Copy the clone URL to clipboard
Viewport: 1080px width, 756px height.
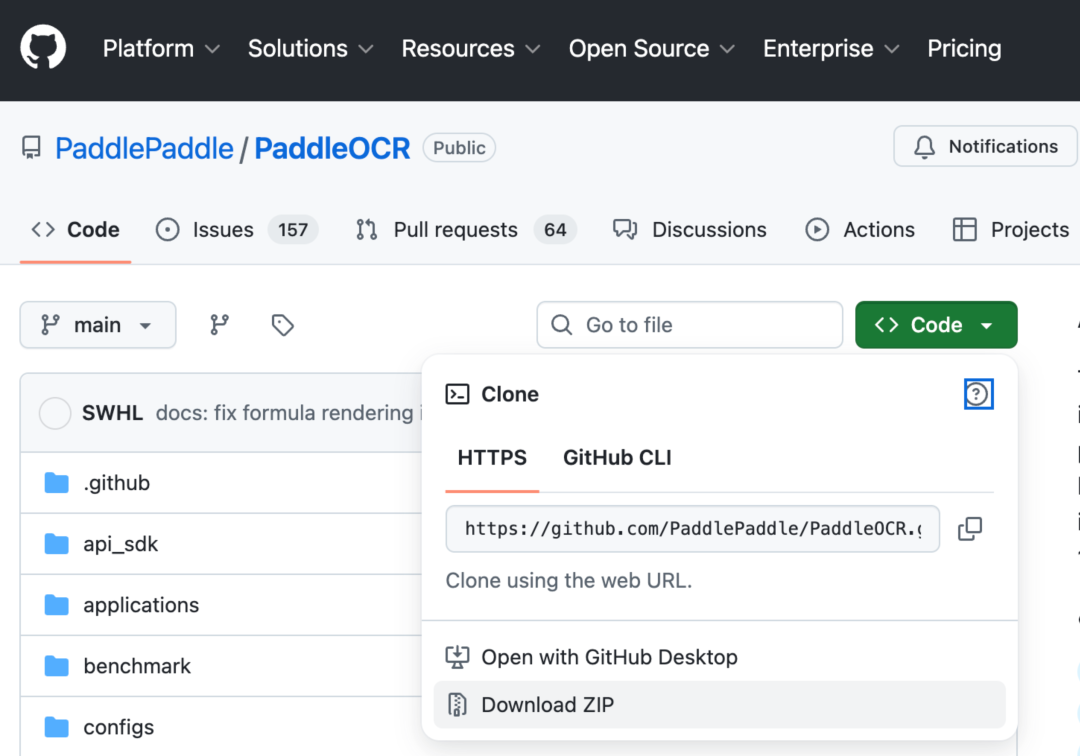point(970,529)
